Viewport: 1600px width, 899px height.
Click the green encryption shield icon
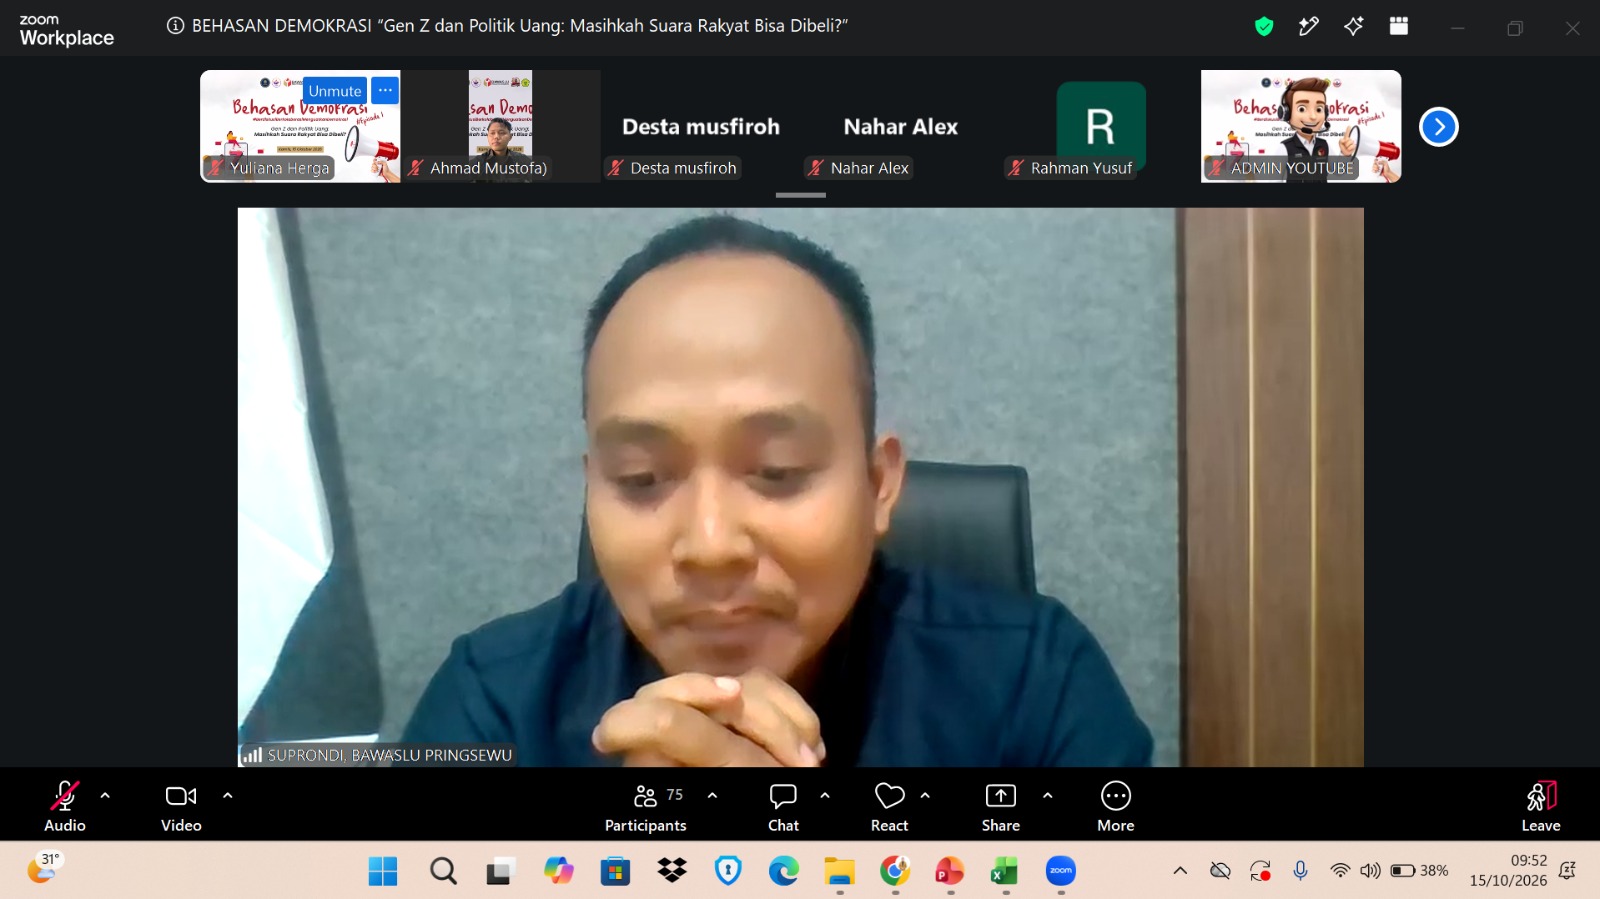point(1264,27)
